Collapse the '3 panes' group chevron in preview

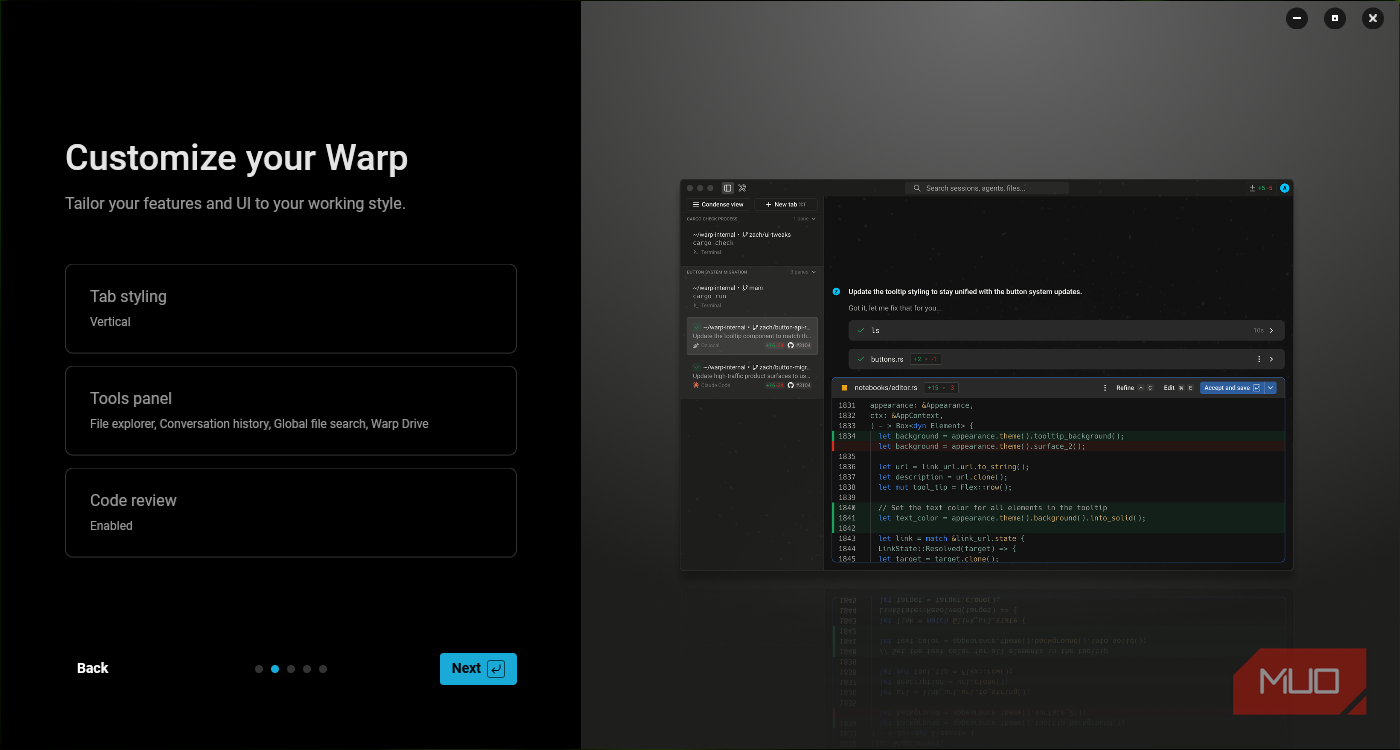[813, 272]
